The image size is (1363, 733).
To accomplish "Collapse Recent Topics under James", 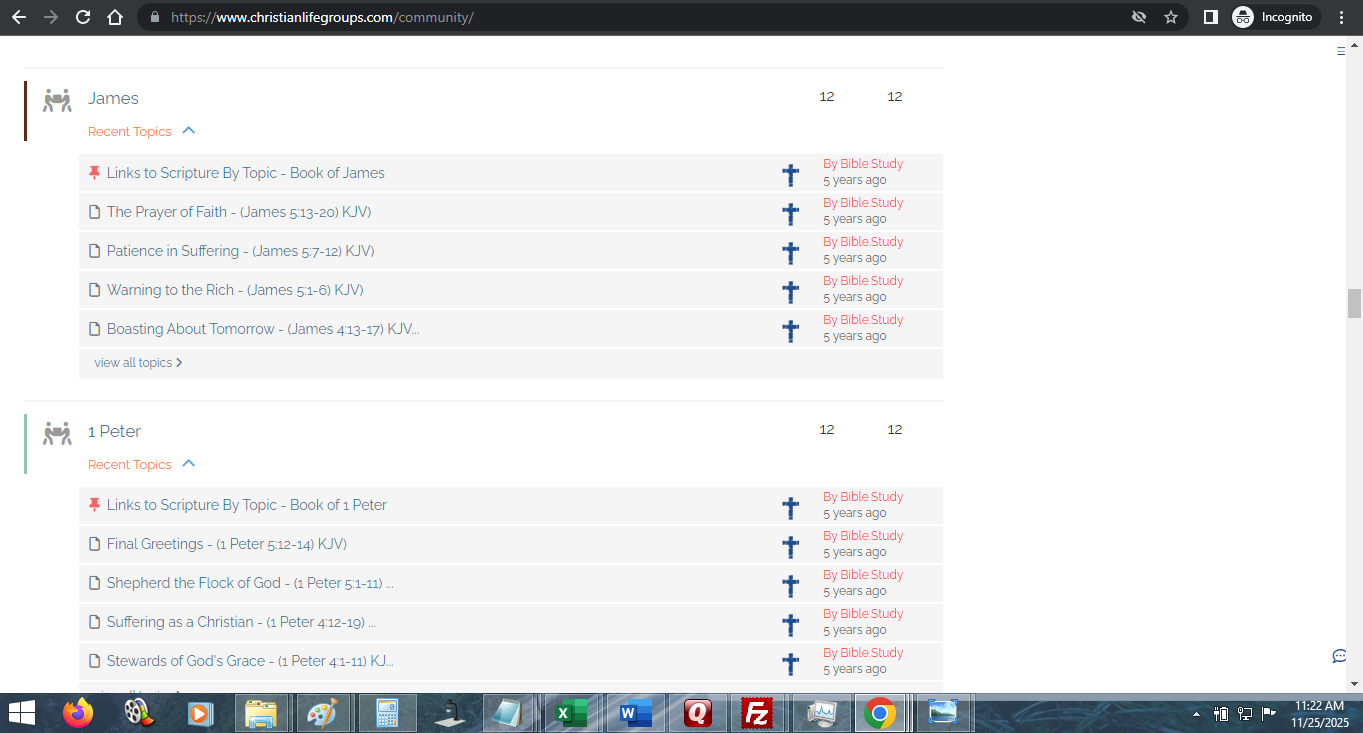I will coord(188,131).
